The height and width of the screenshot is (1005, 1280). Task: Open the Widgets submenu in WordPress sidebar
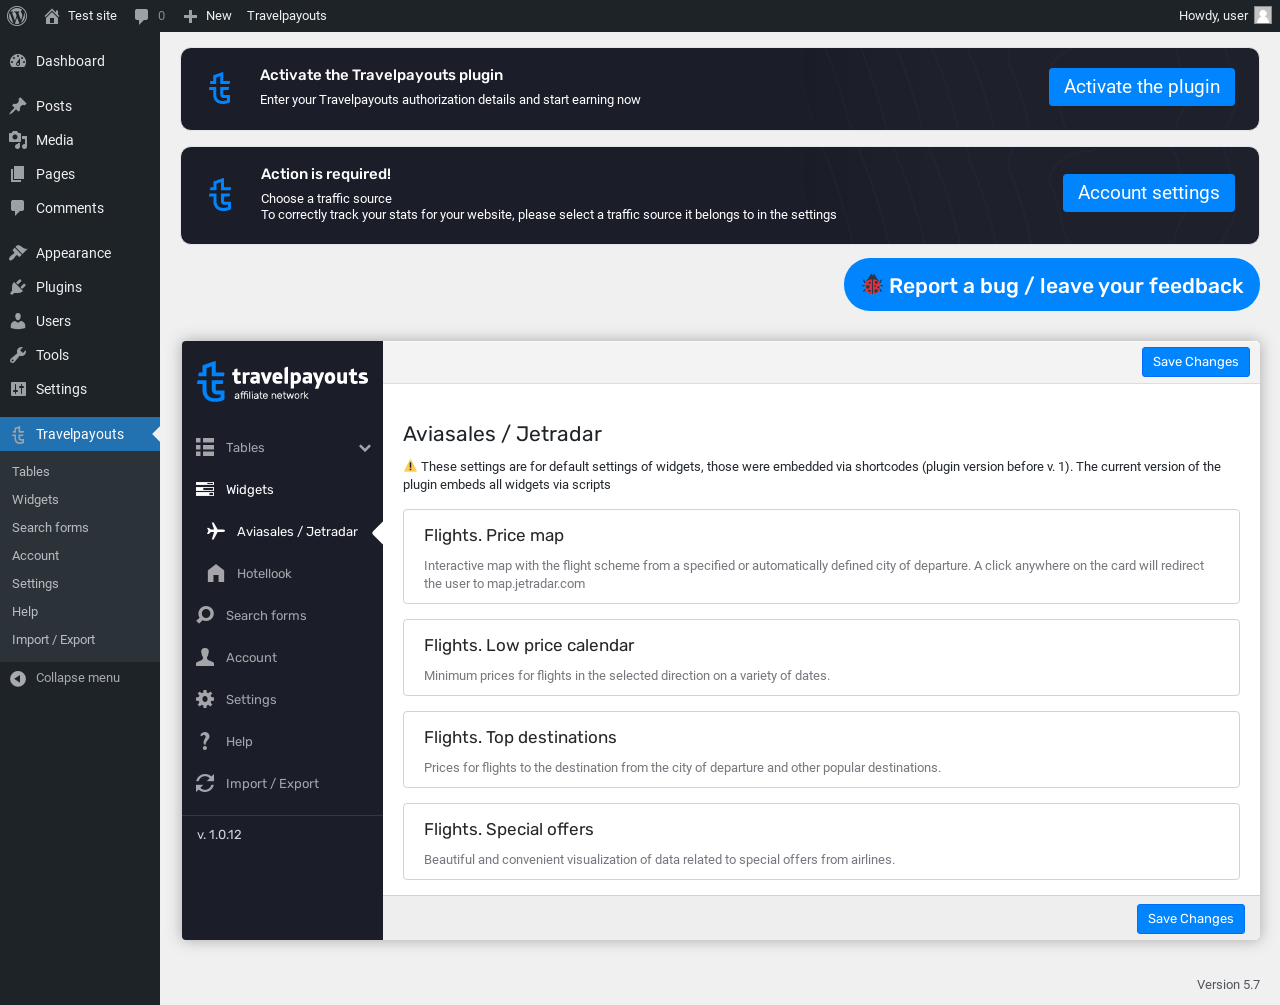tap(35, 500)
